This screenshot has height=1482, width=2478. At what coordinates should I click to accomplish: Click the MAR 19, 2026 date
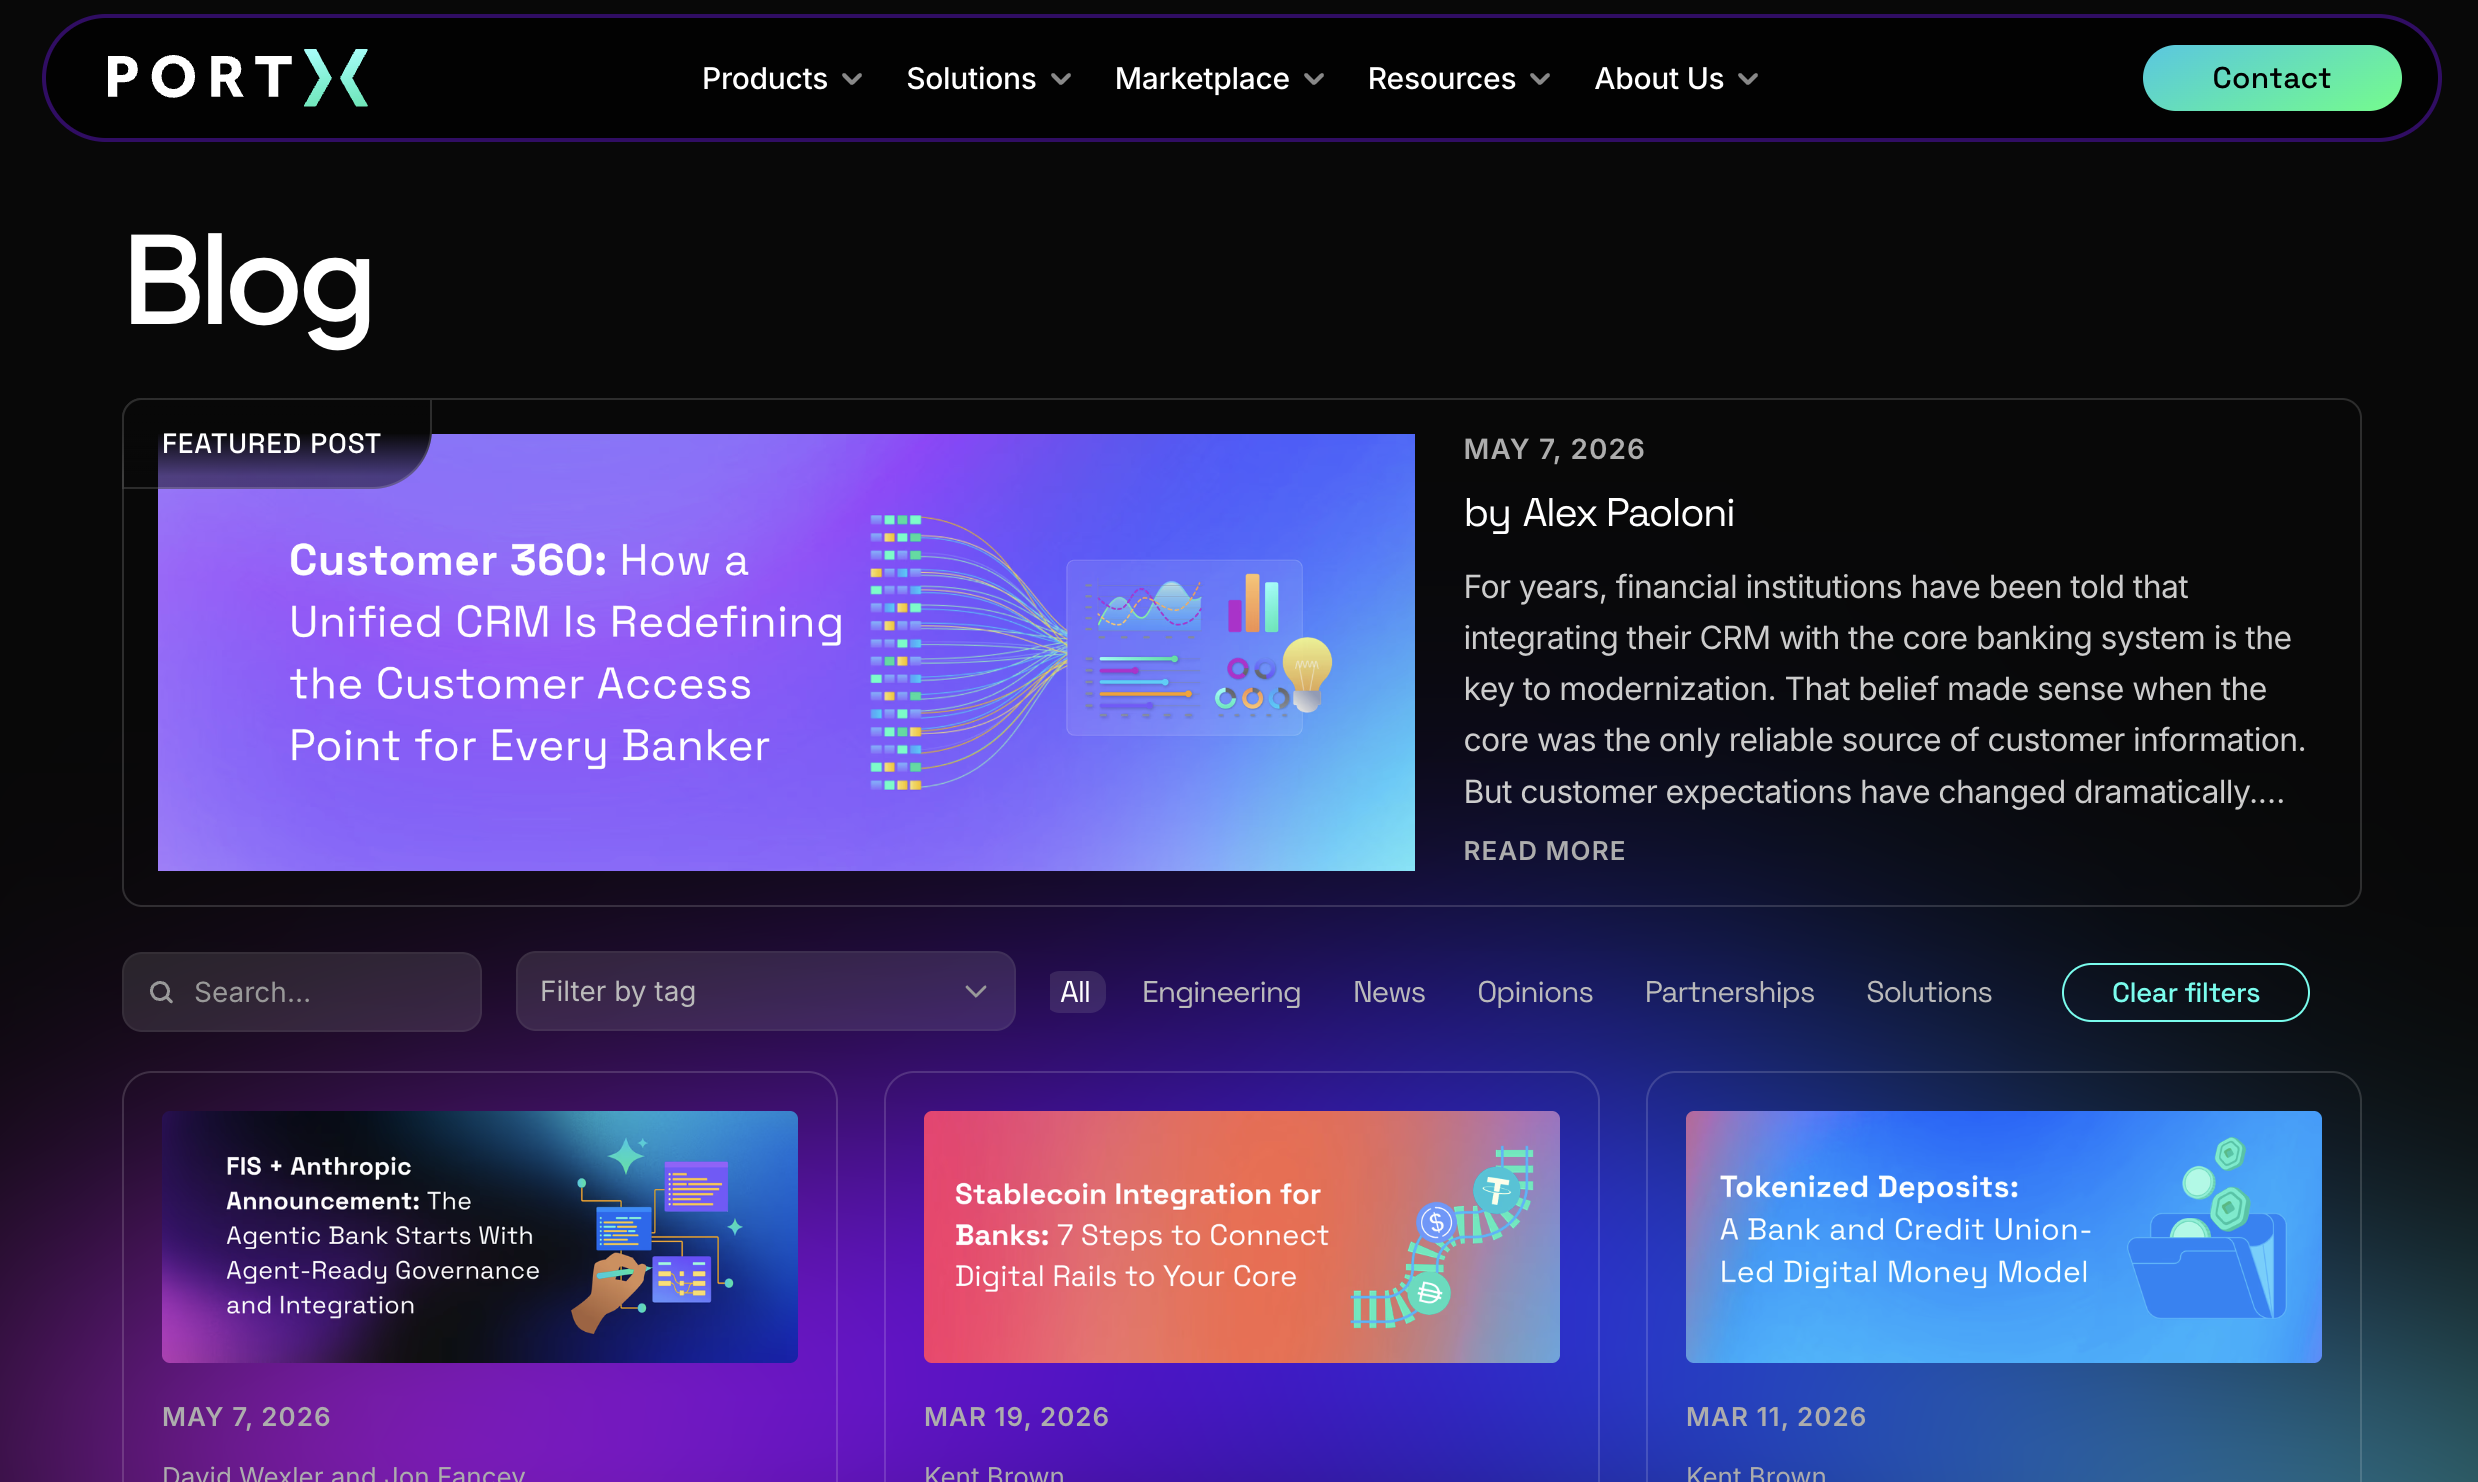pos(1016,1417)
